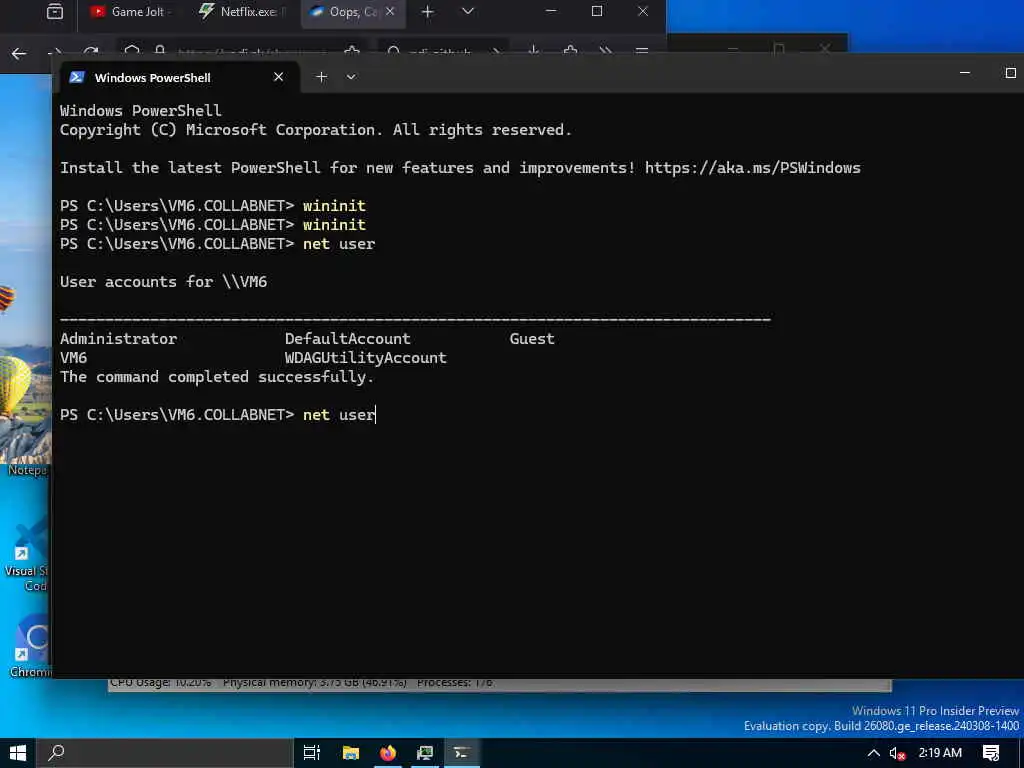Switch to Game Jolt browser tab

[133, 12]
